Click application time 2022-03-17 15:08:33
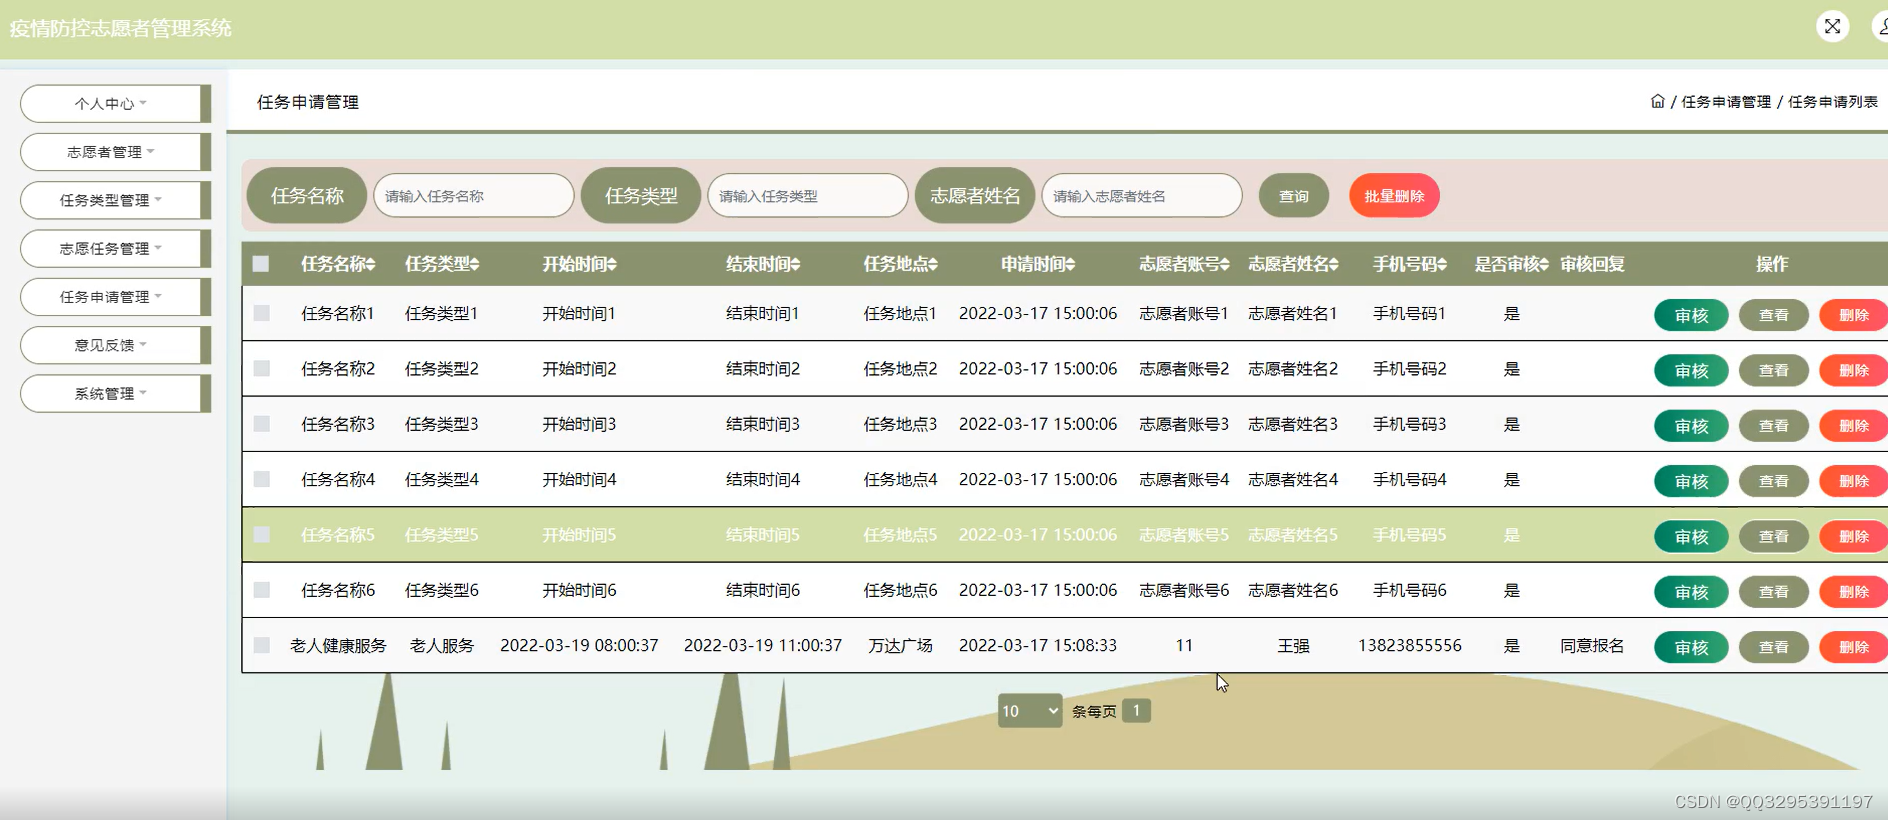The image size is (1888, 820). tap(1038, 645)
